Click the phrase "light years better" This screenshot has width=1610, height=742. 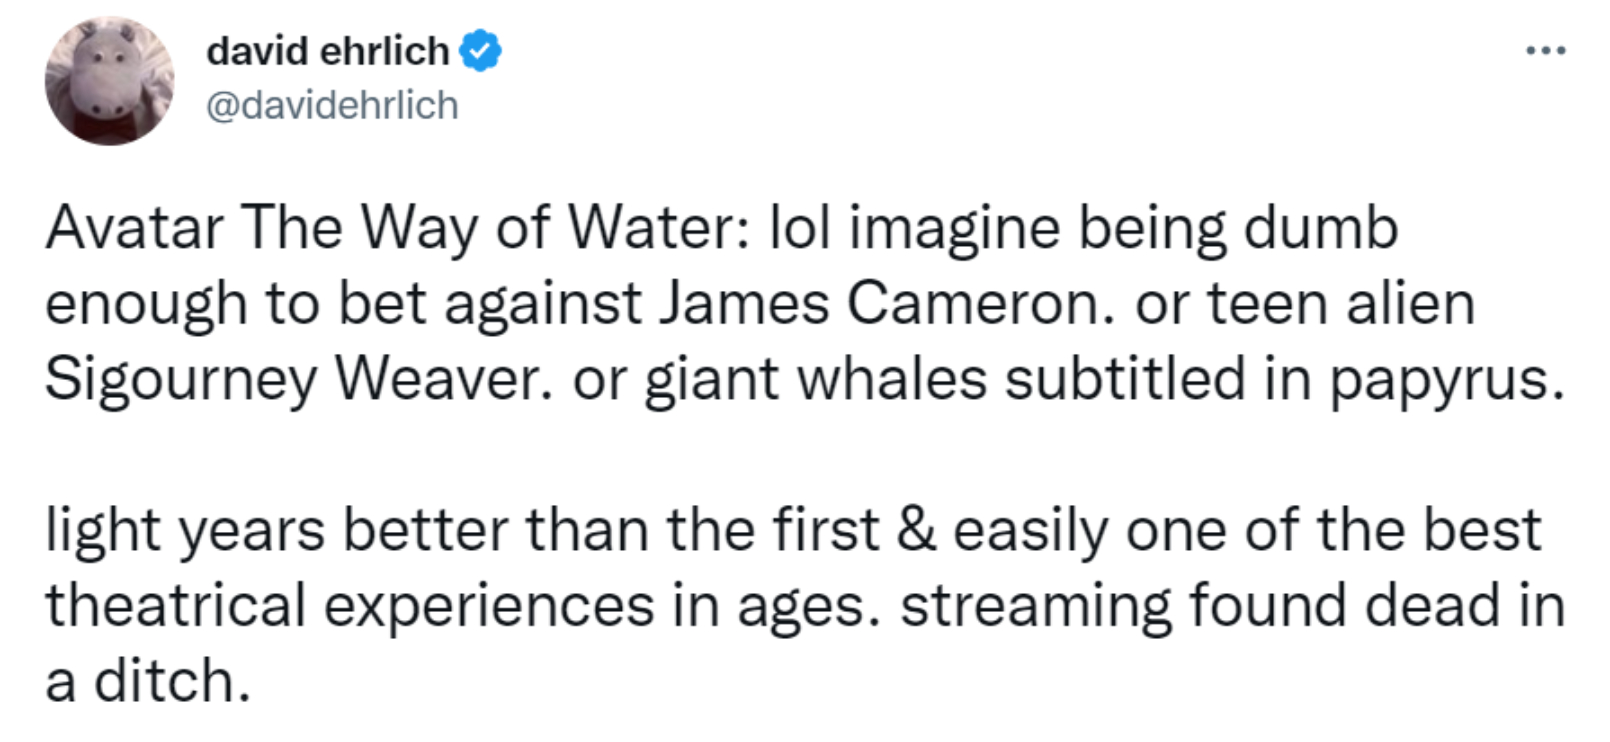pos(277,530)
